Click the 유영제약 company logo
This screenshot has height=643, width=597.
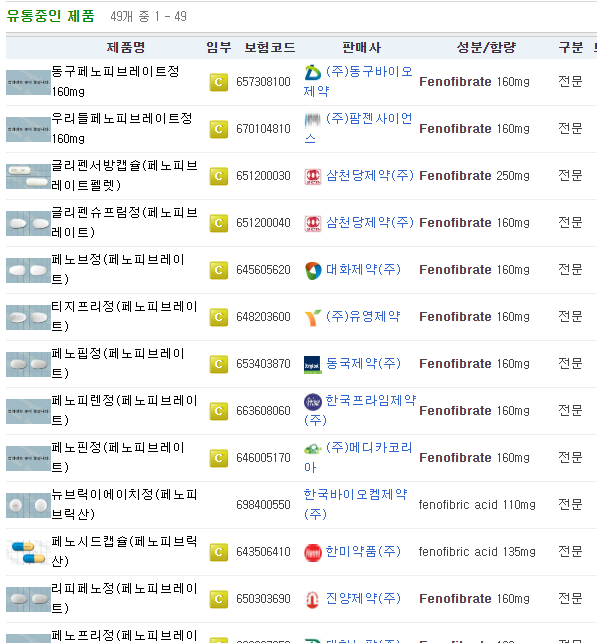[x=313, y=317]
